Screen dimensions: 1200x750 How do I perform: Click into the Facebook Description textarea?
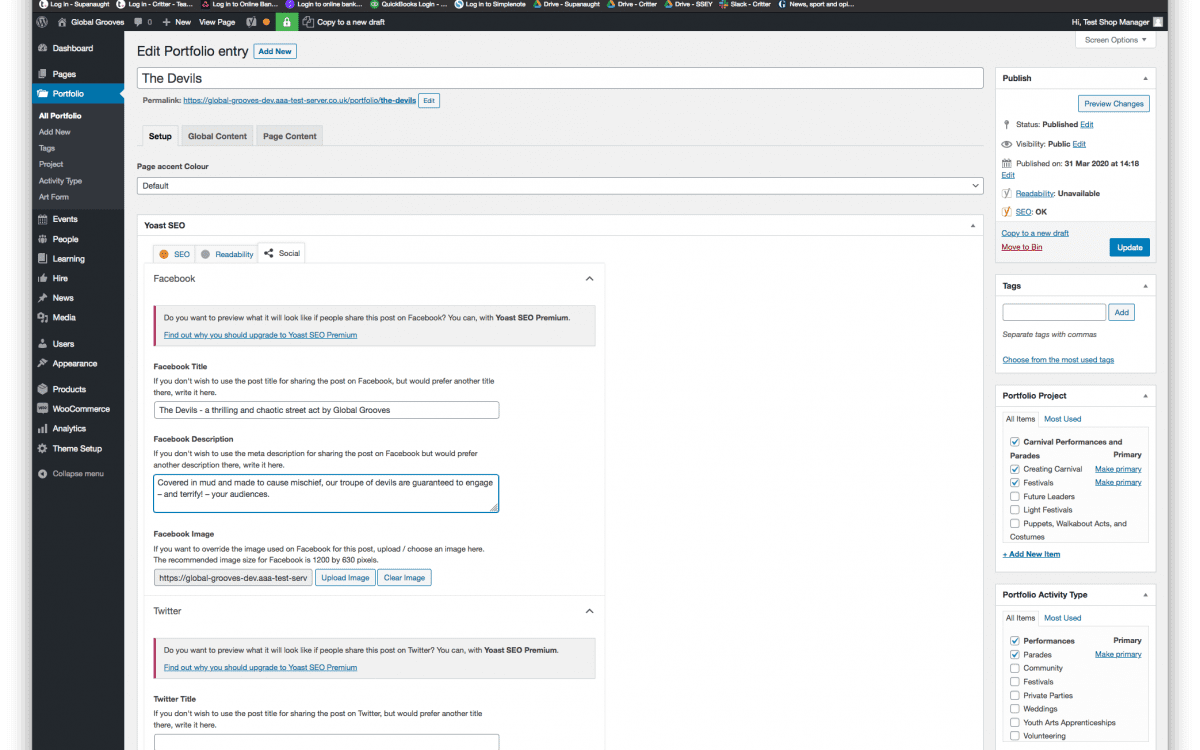point(326,493)
